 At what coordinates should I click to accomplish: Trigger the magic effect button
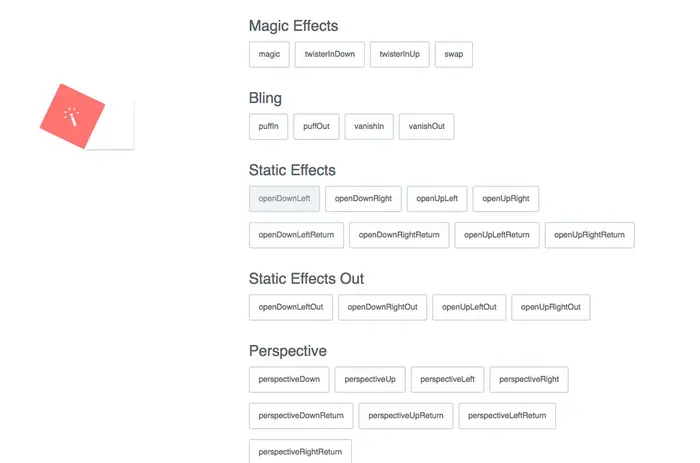pyautogui.click(x=269, y=54)
